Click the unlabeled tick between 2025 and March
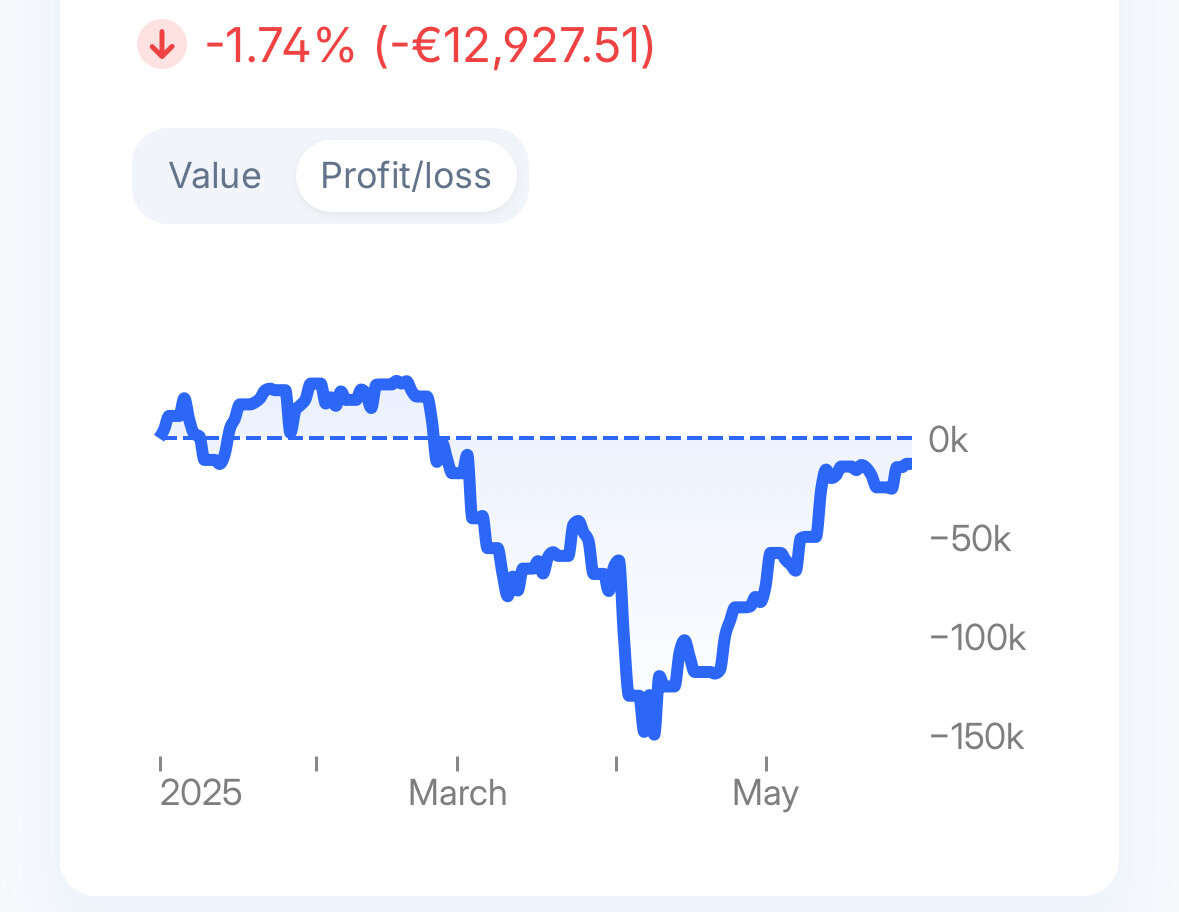 [316, 765]
